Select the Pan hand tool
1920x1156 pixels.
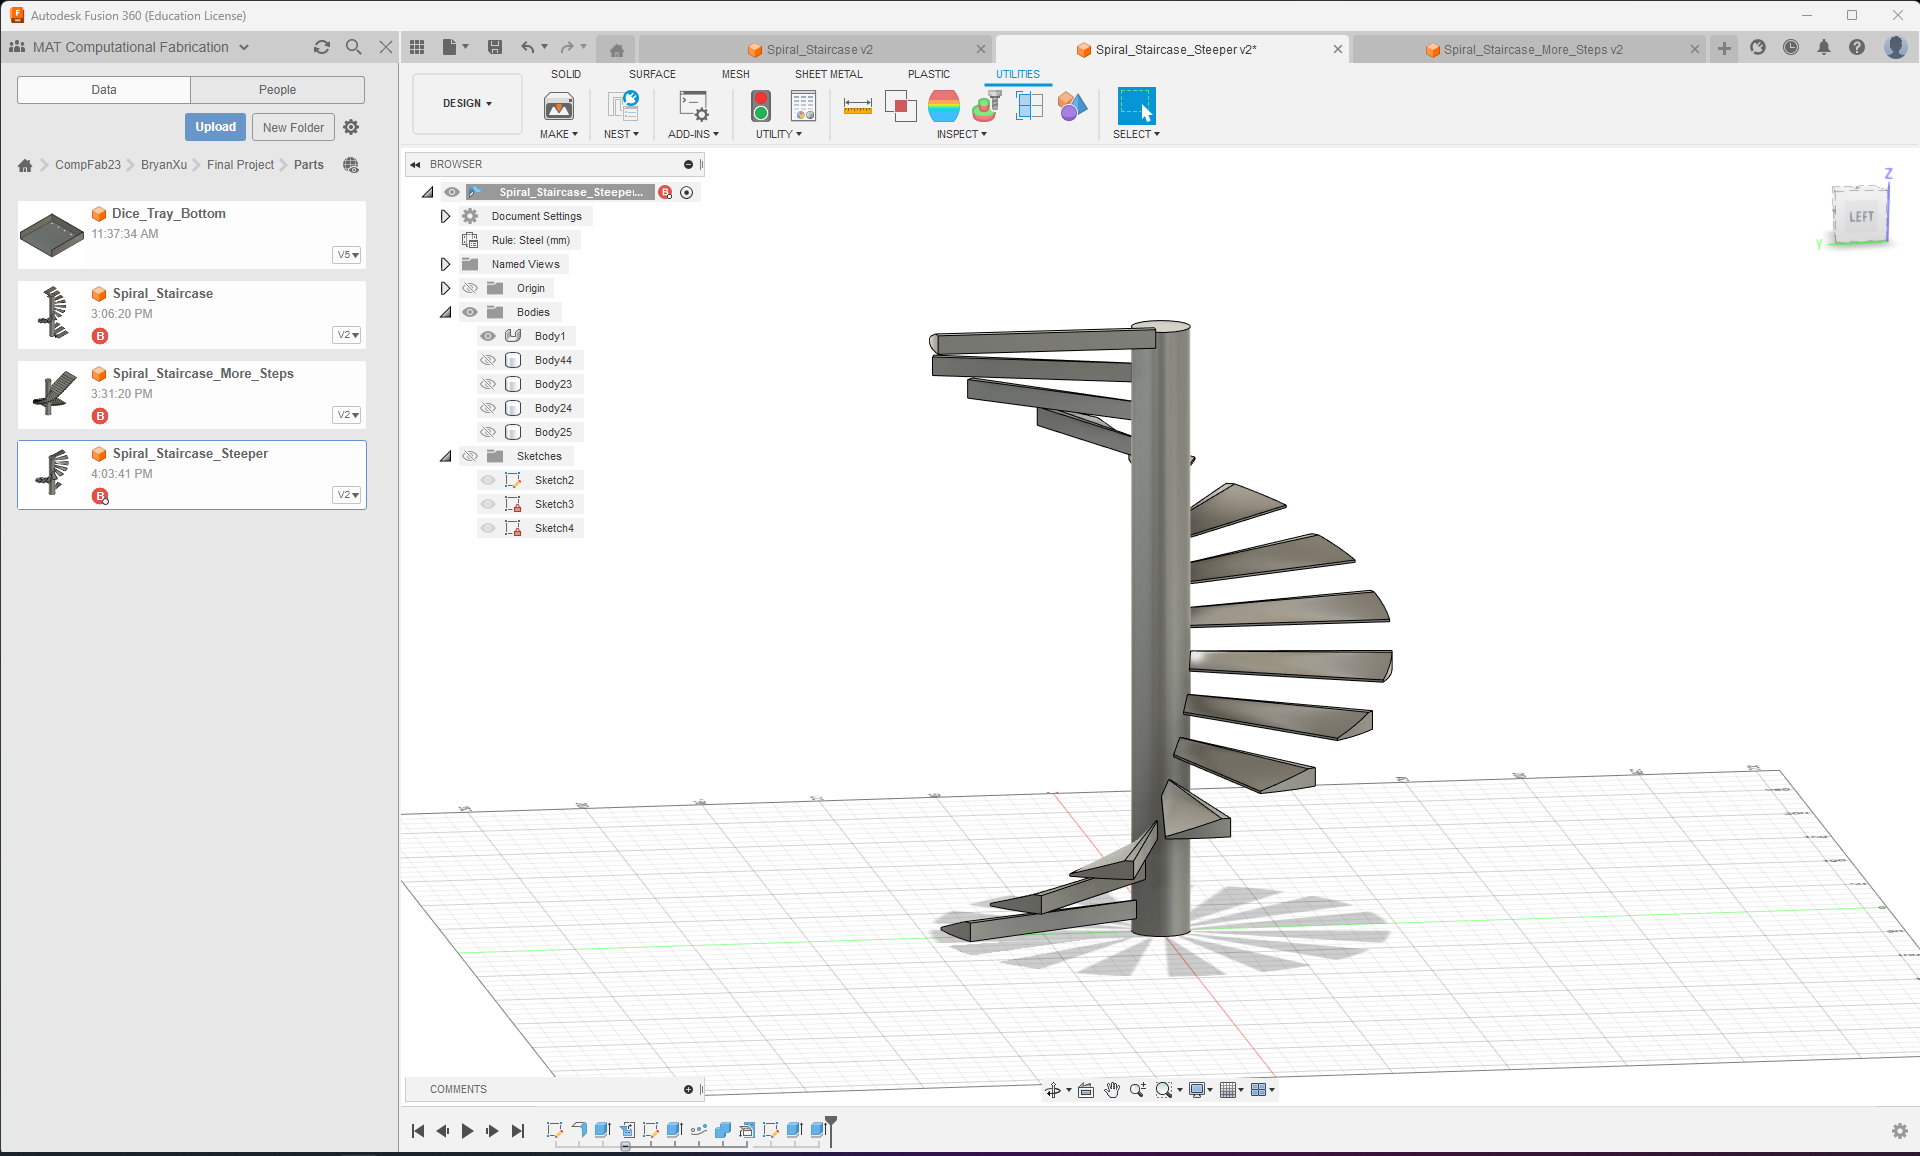click(1112, 1090)
